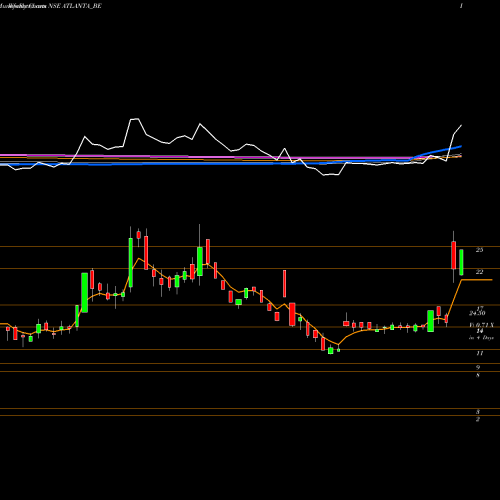
Task: Click the 2 price level label
Action: (x=478, y=419)
